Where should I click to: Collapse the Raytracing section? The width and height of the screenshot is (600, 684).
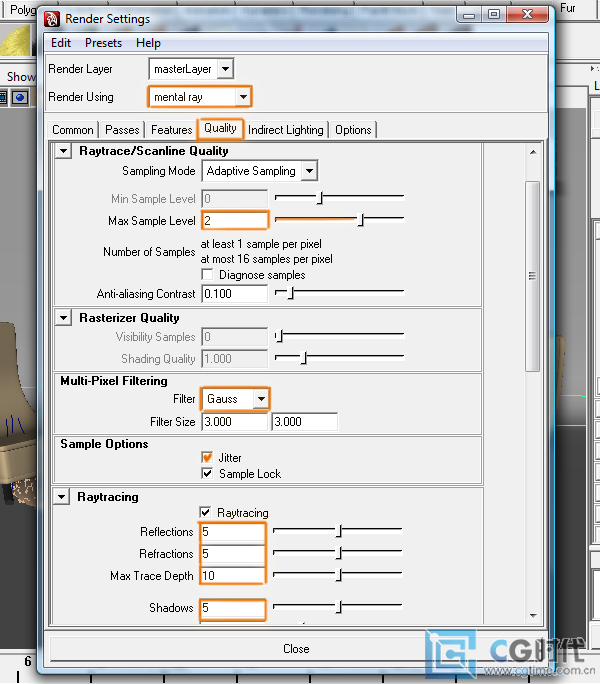pos(62,497)
